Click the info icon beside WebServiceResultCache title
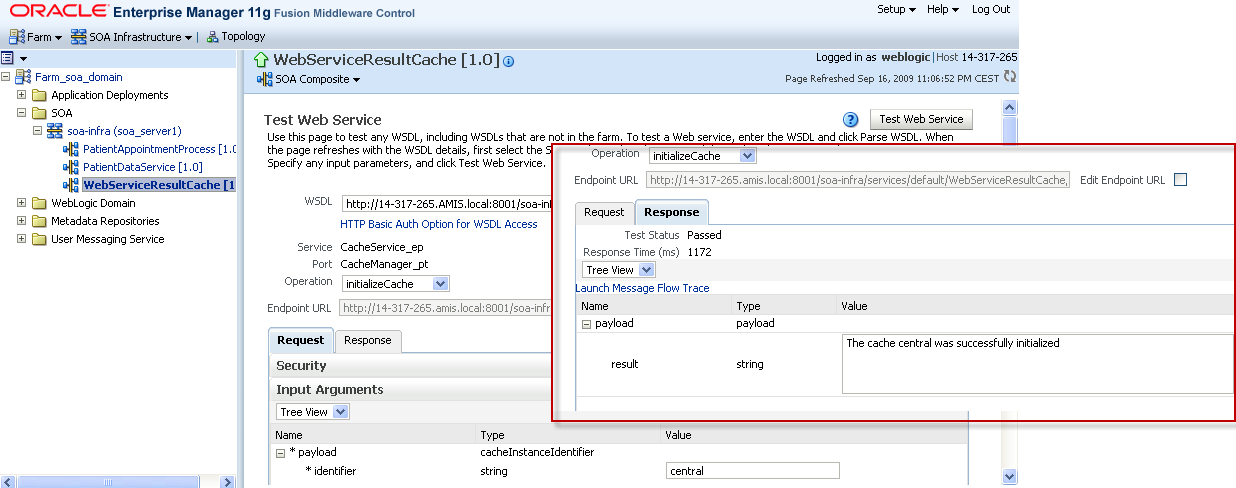The height and width of the screenshot is (488, 1236). 509,61
